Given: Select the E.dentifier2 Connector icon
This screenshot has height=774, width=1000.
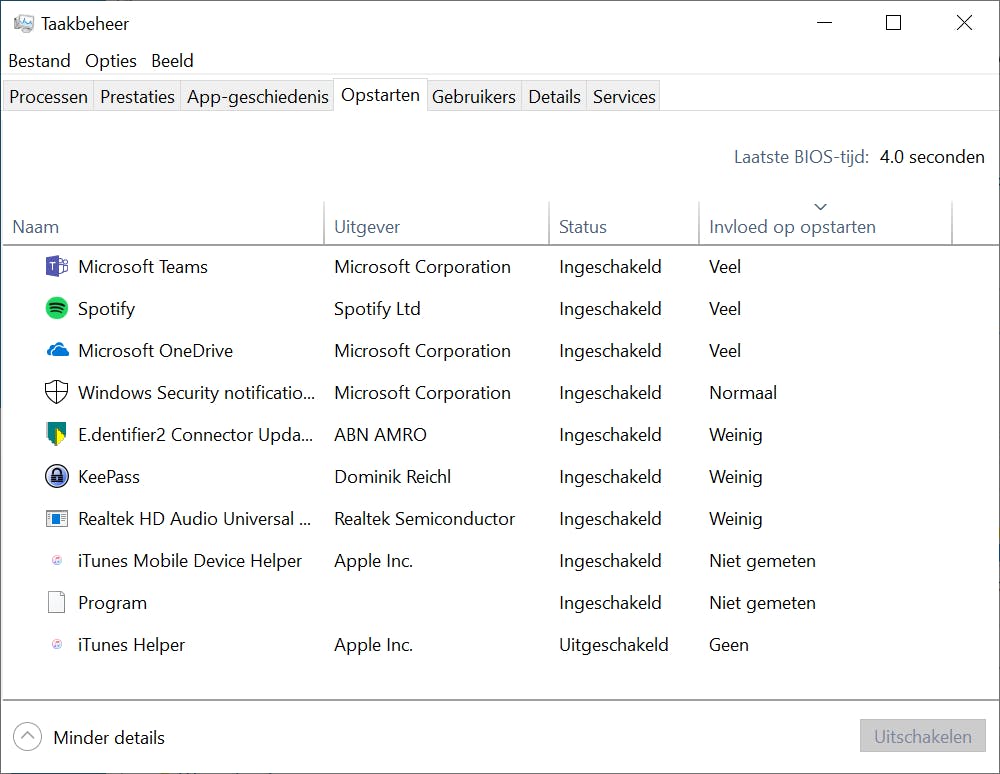Looking at the screenshot, I should point(57,435).
